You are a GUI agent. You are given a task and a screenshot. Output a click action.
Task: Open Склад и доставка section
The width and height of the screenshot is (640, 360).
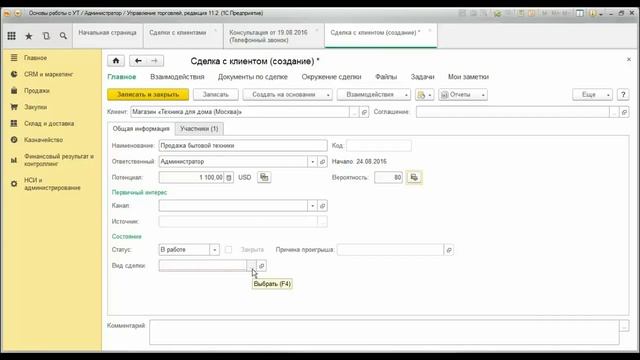tap(49, 123)
